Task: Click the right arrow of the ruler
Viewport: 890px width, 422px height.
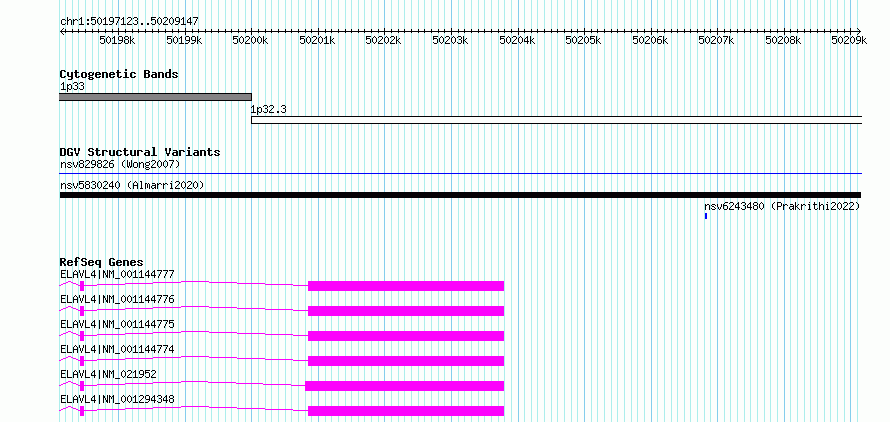Action: pyautogui.click(x=859, y=31)
